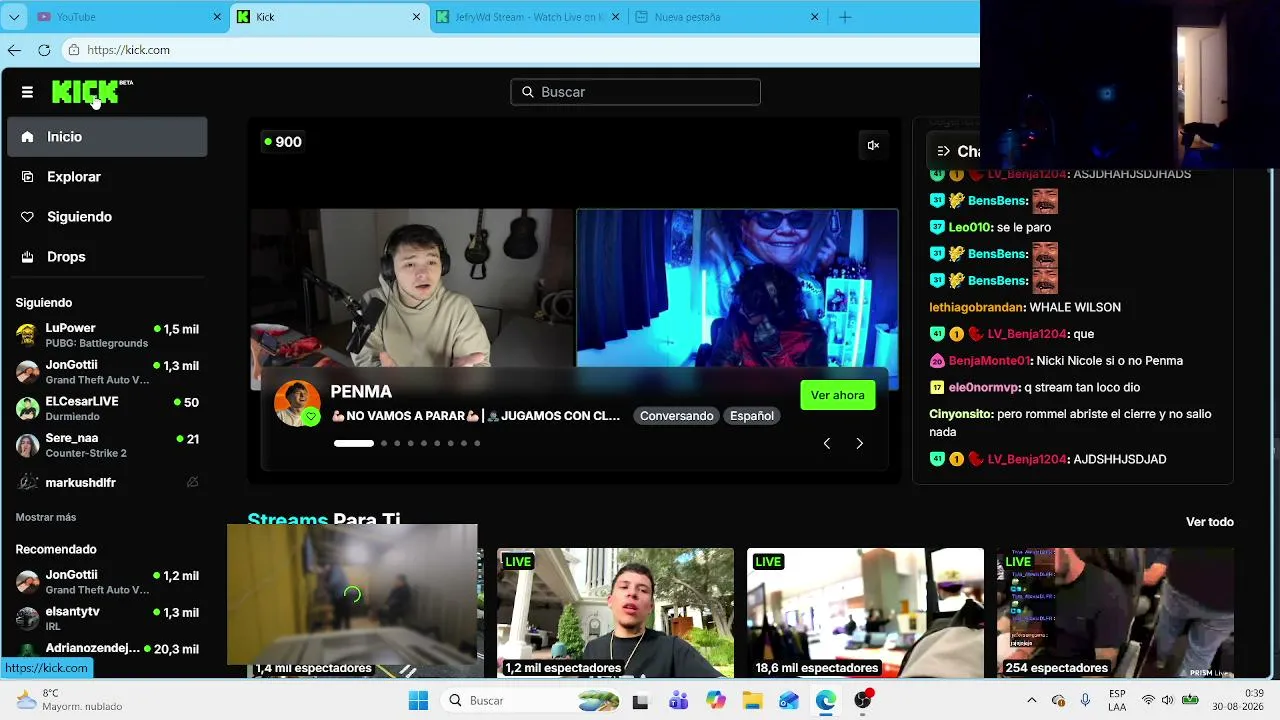Viewport: 1280px width, 720px height.
Task: Show hidden system tray icons
Action: pos(1032,701)
